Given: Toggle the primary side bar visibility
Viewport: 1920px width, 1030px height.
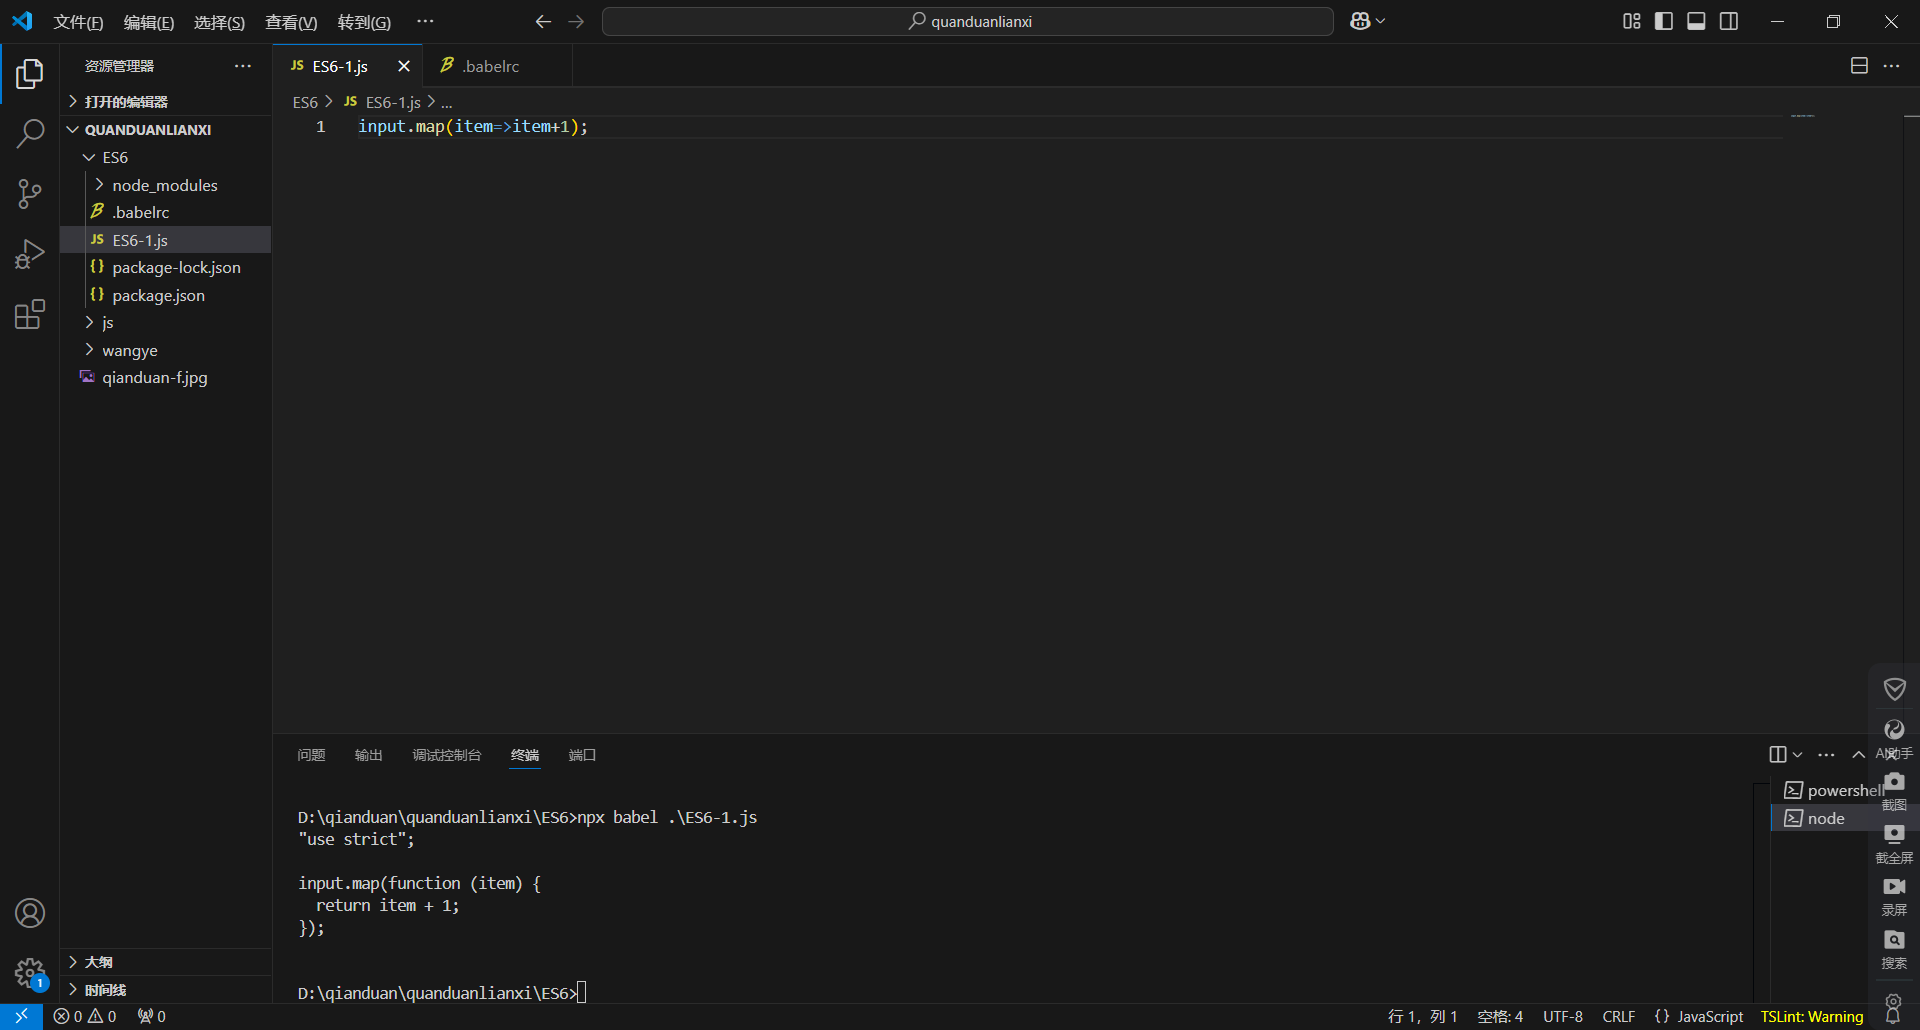Looking at the screenshot, I should coord(1664,21).
